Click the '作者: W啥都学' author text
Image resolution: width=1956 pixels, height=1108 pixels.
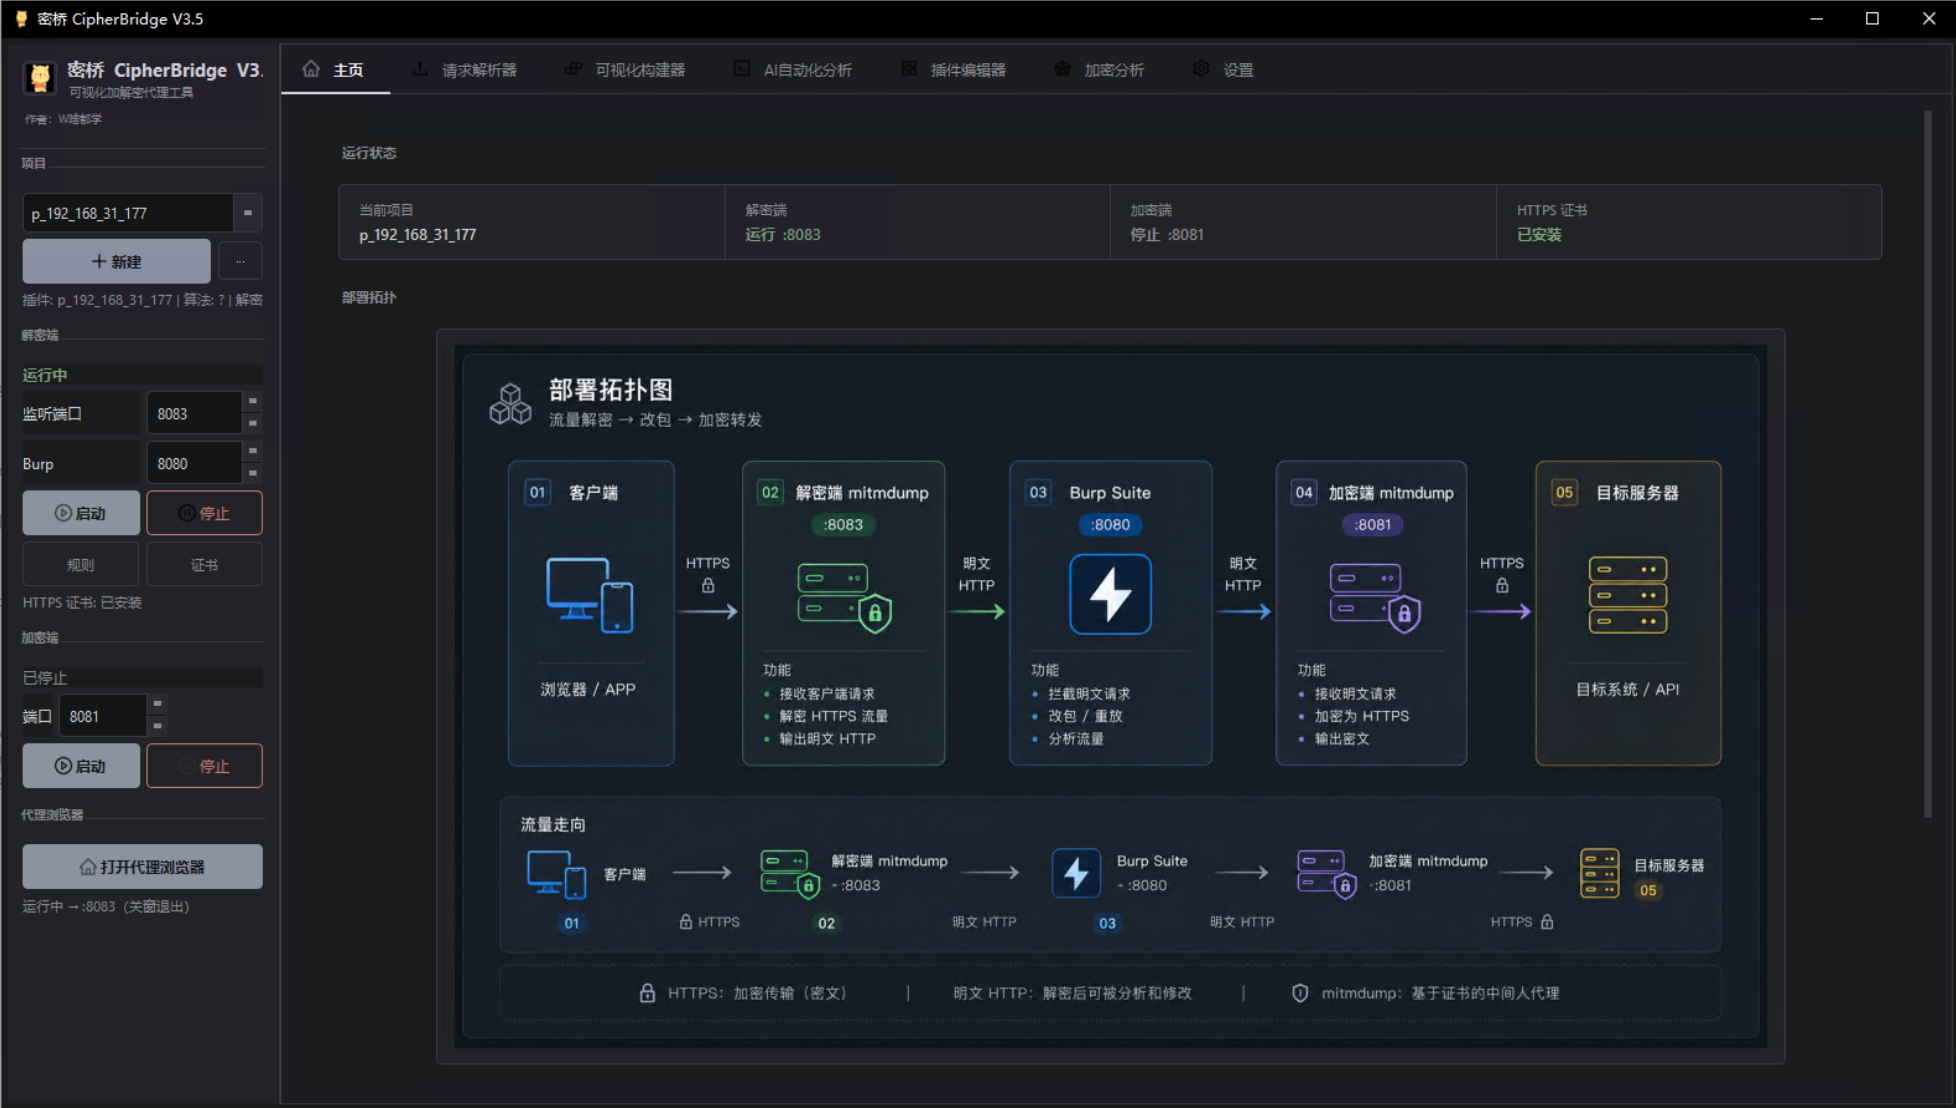click(x=64, y=119)
